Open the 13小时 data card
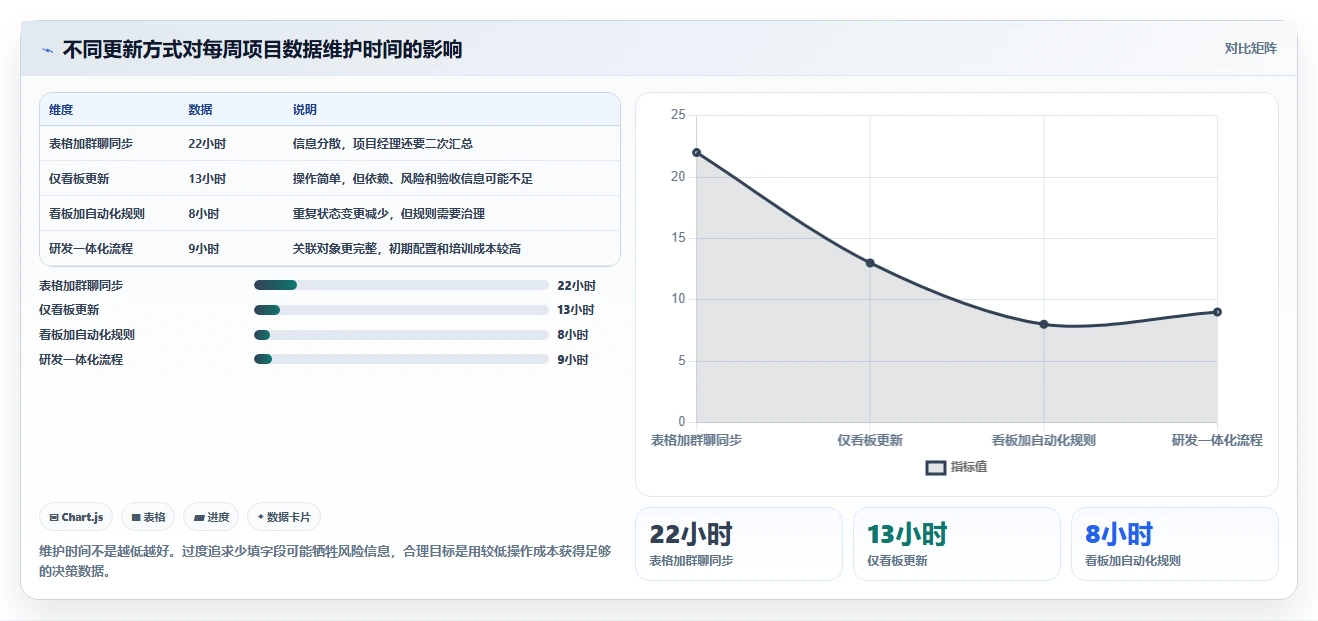The width and height of the screenshot is (1318, 621). 957,544
